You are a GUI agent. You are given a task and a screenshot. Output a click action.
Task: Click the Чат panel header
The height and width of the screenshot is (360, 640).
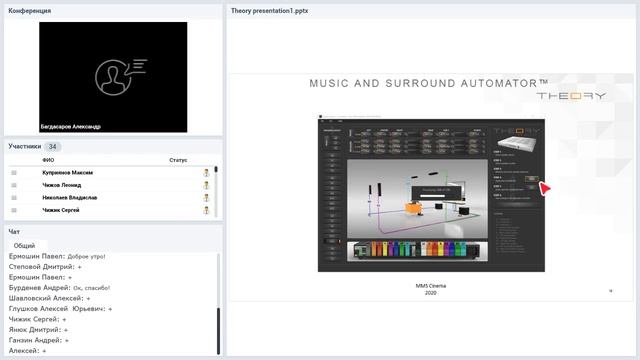(14, 231)
